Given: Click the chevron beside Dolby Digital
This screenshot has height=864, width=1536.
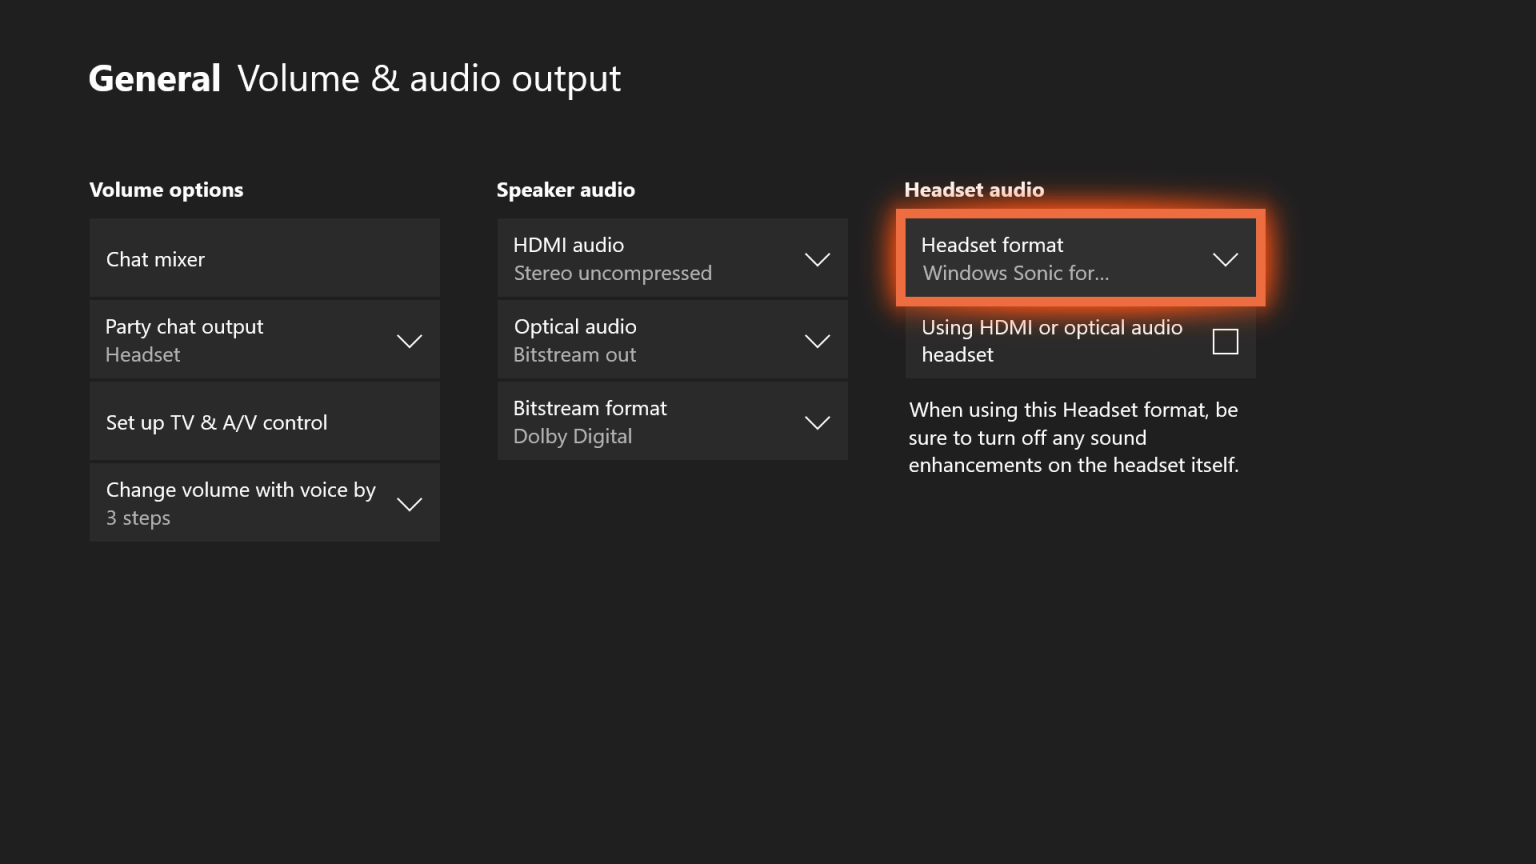Looking at the screenshot, I should click(x=817, y=422).
